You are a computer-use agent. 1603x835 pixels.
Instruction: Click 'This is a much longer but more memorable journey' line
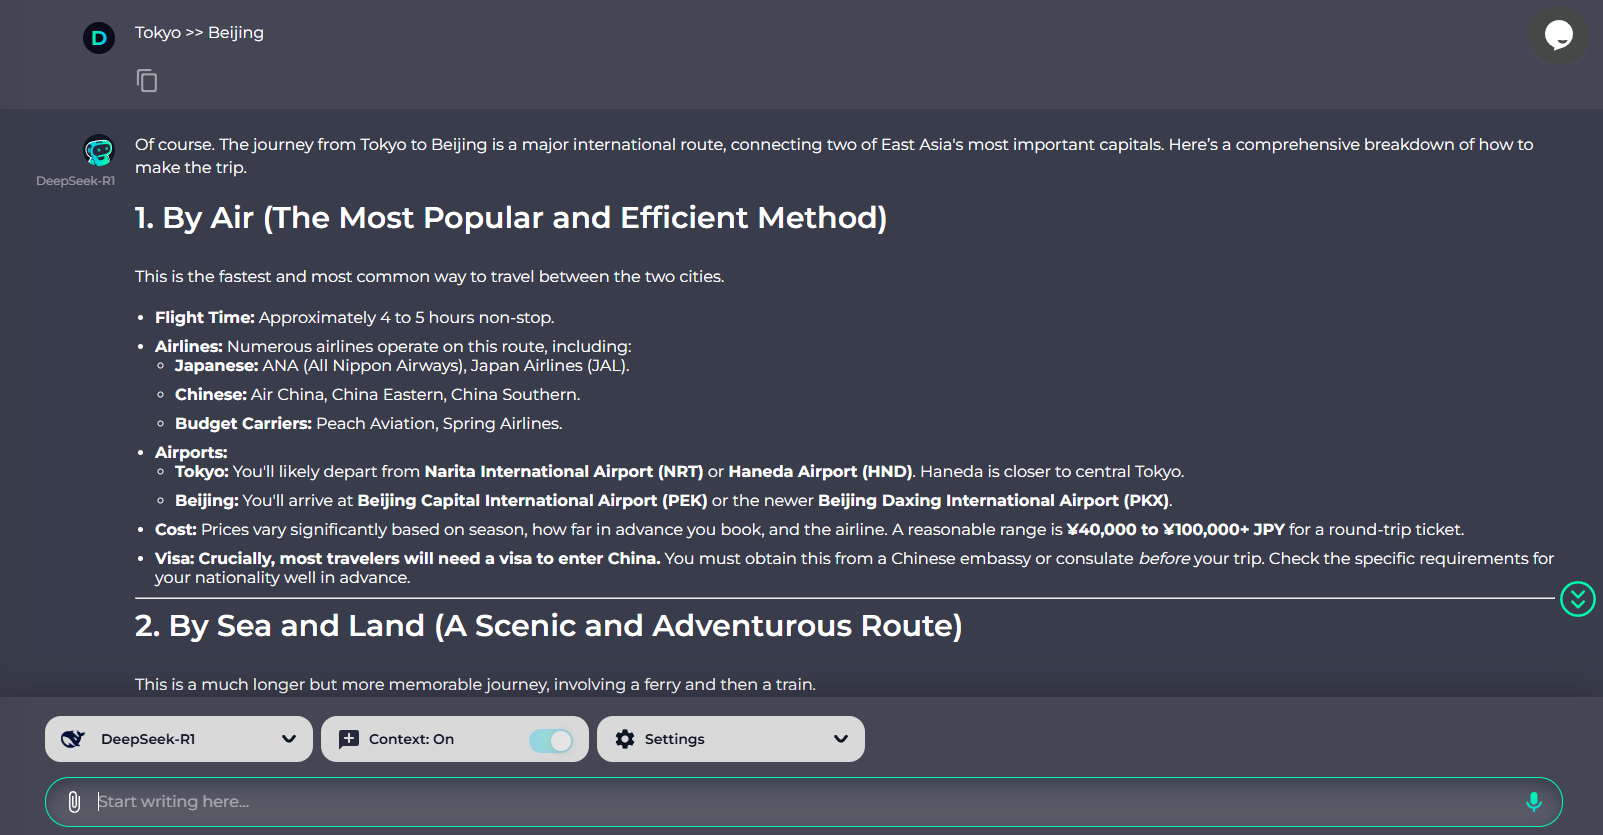[x=475, y=685]
